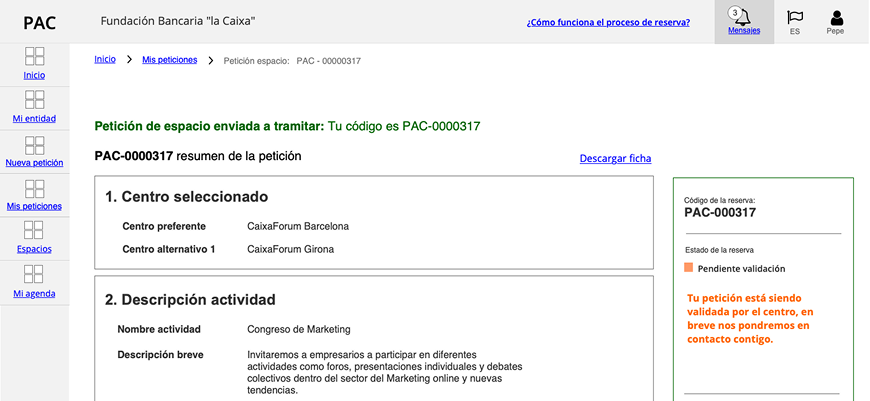Click the Nueva petición sidebar icon
The width and height of the screenshot is (870, 401).
pyautogui.click(x=34, y=145)
